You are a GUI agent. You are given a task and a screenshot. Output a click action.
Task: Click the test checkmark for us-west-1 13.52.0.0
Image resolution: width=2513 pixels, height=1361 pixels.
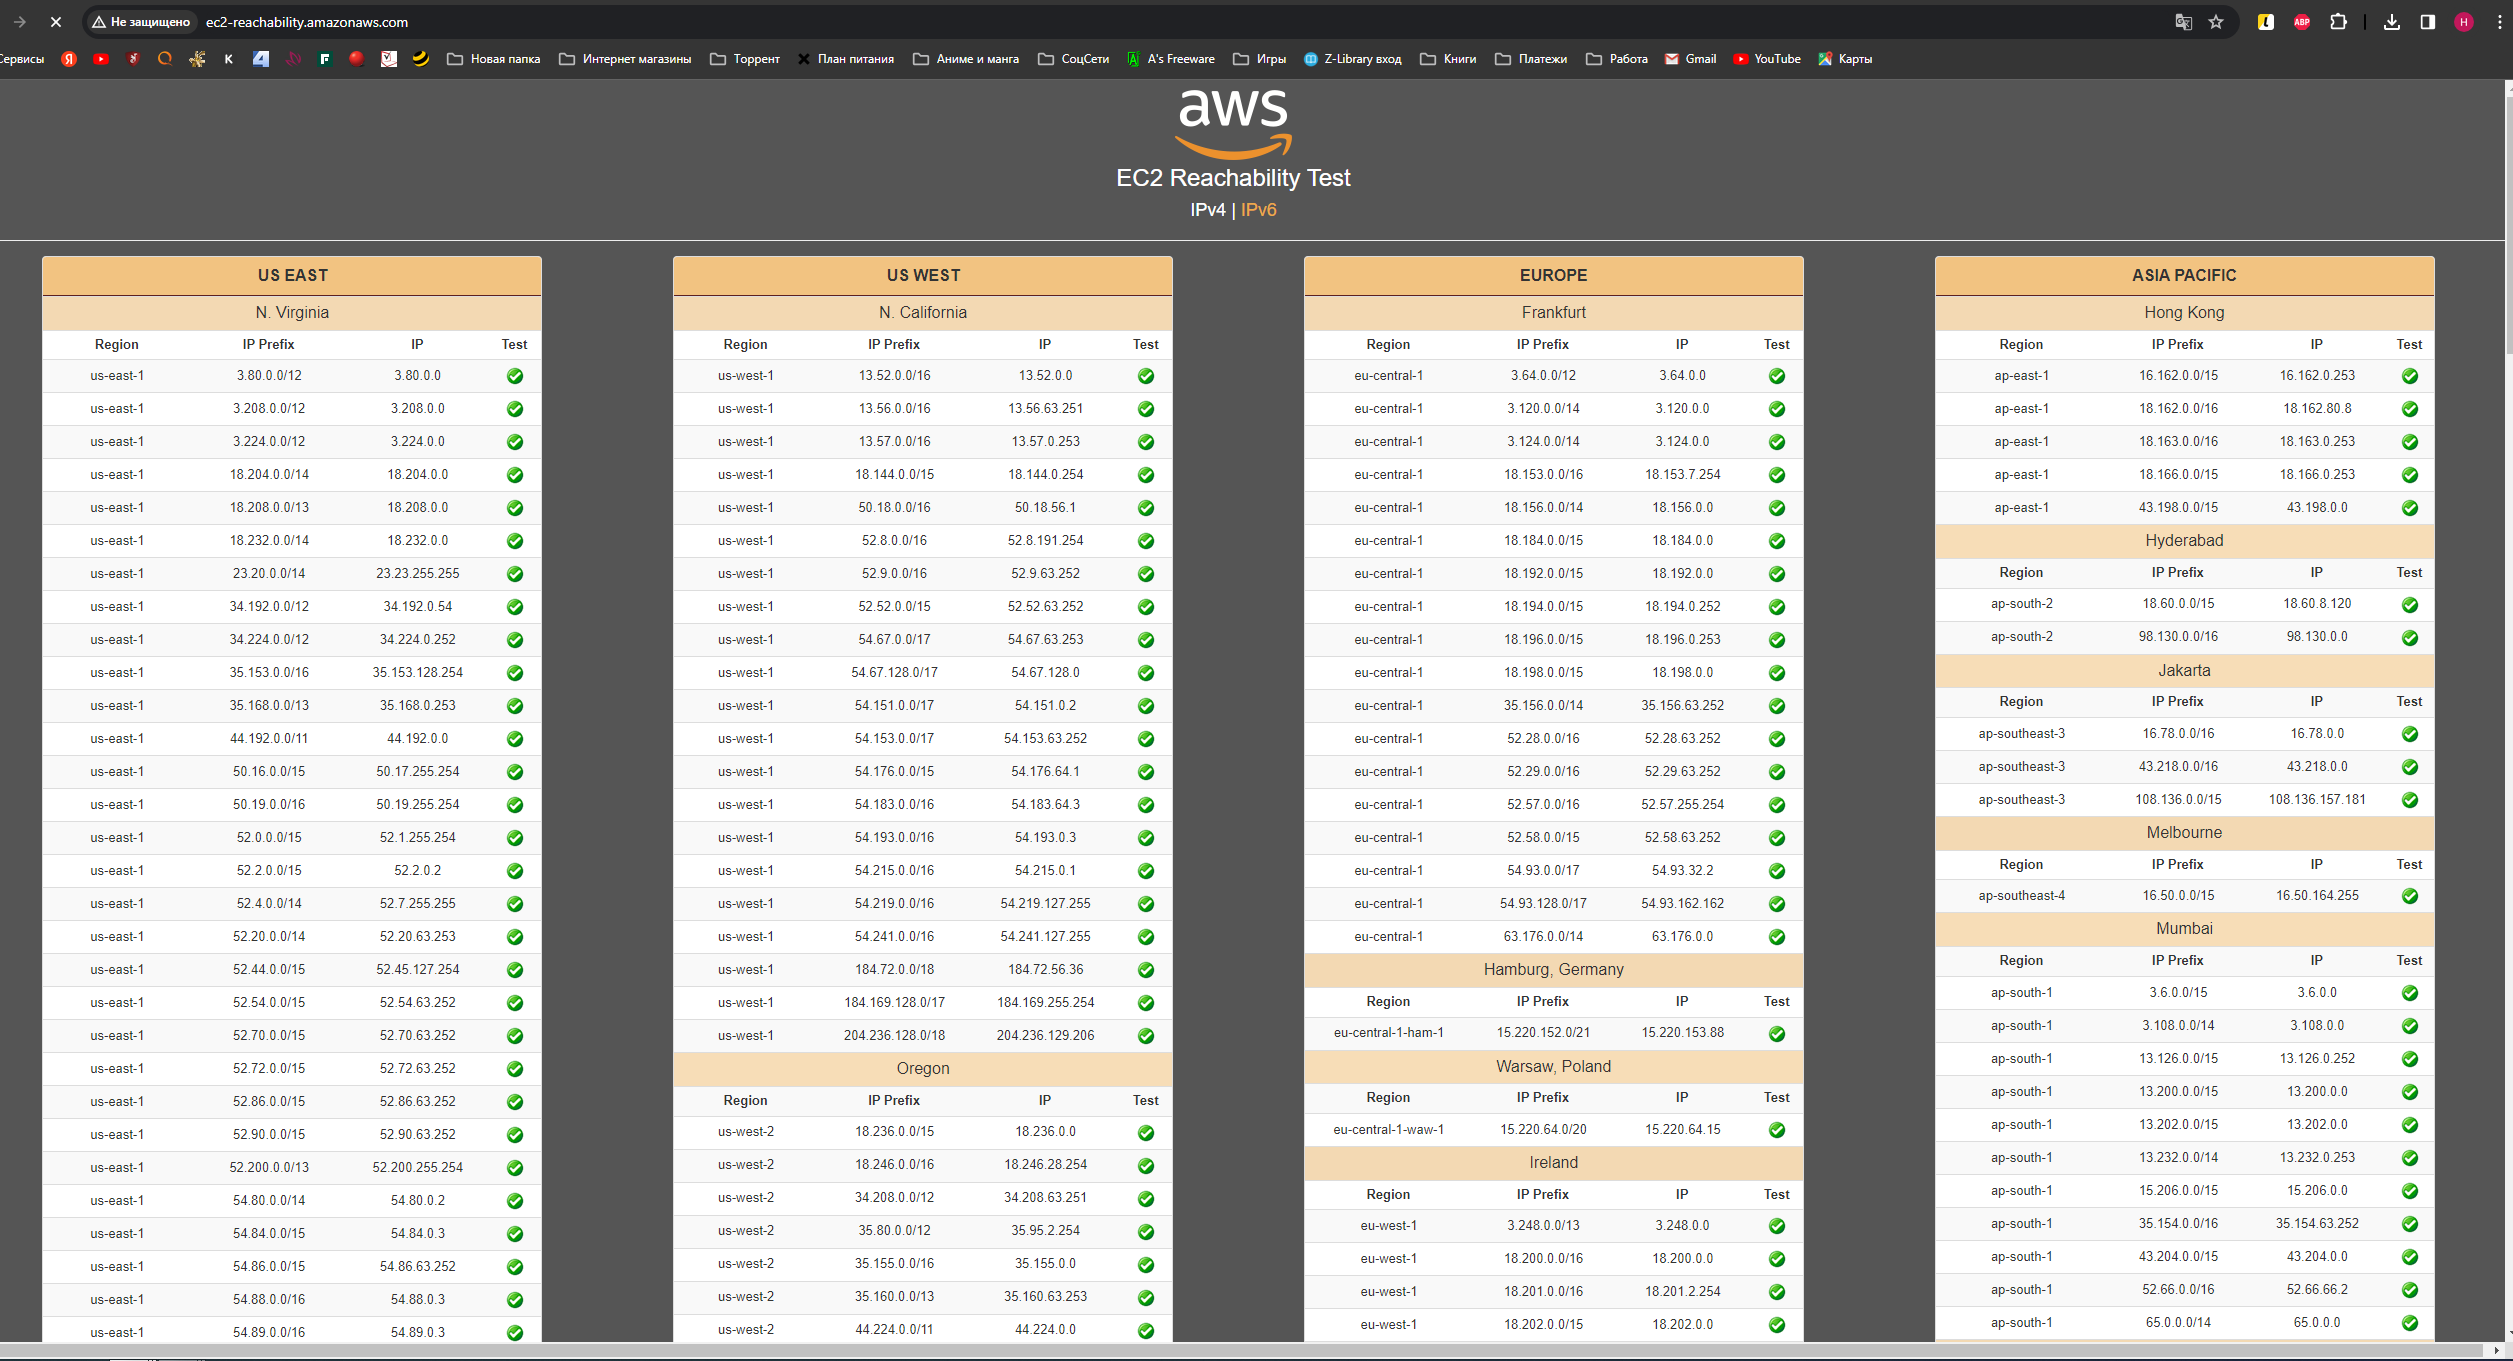coord(1145,376)
